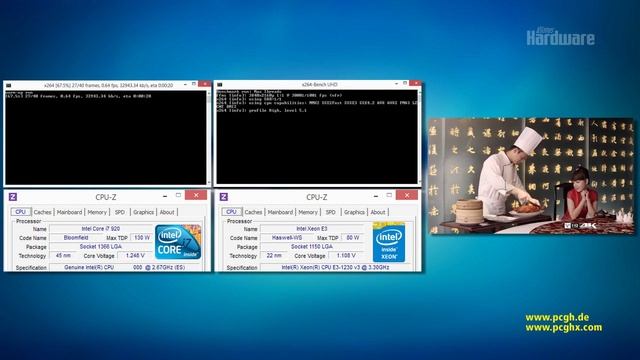Close the left CPU-Z window

tap(196, 195)
